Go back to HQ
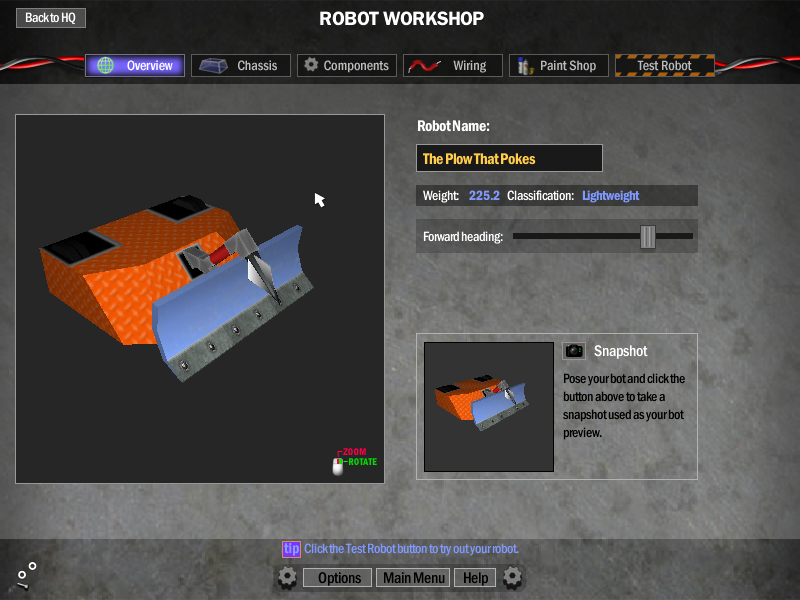This screenshot has height=600, width=800. 51,18
